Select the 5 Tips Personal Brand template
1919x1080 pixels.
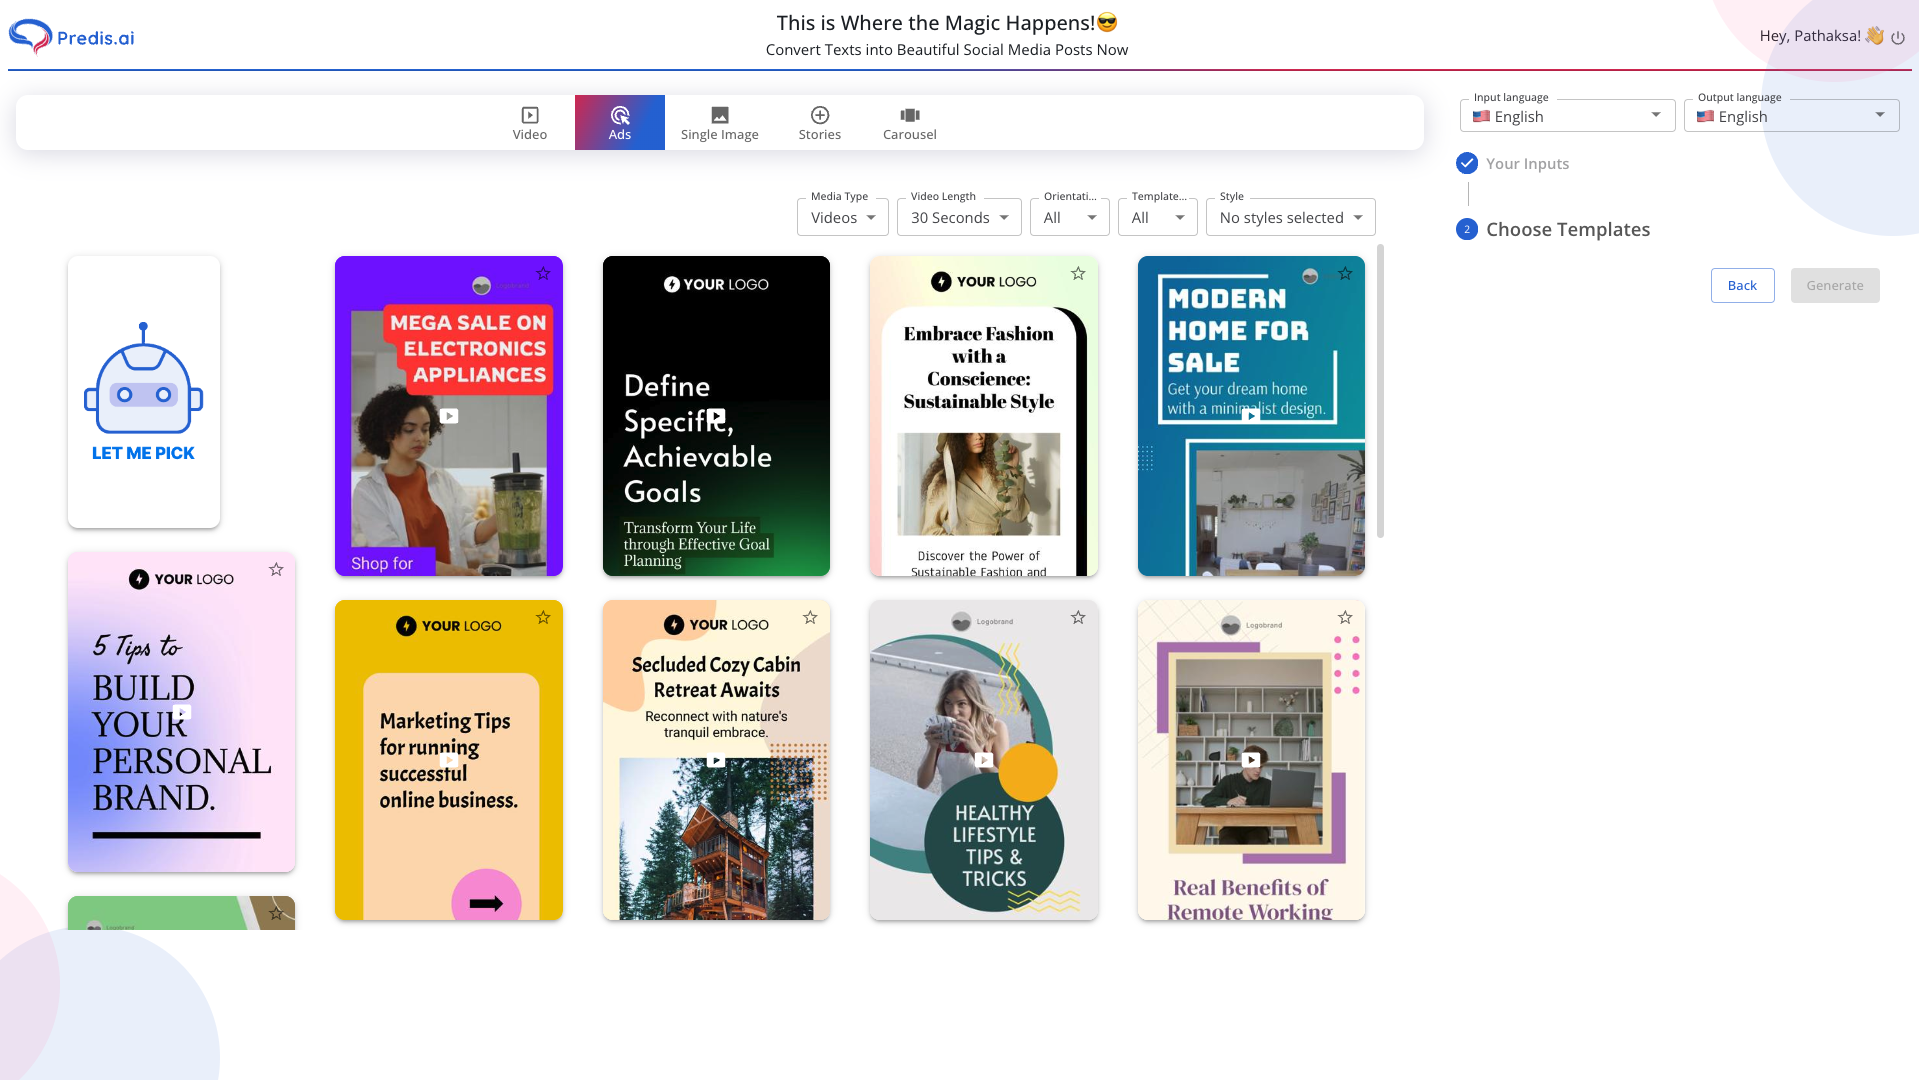(x=181, y=712)
